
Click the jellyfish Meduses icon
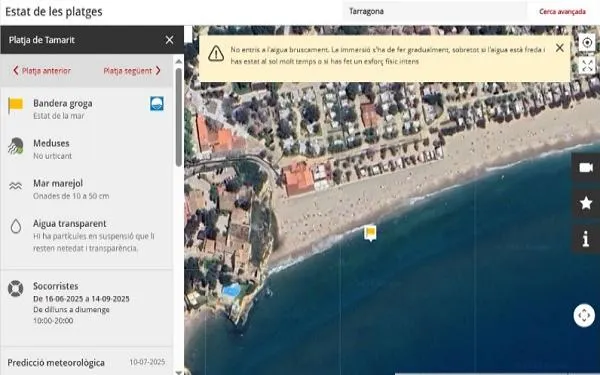tap(16, 146)
